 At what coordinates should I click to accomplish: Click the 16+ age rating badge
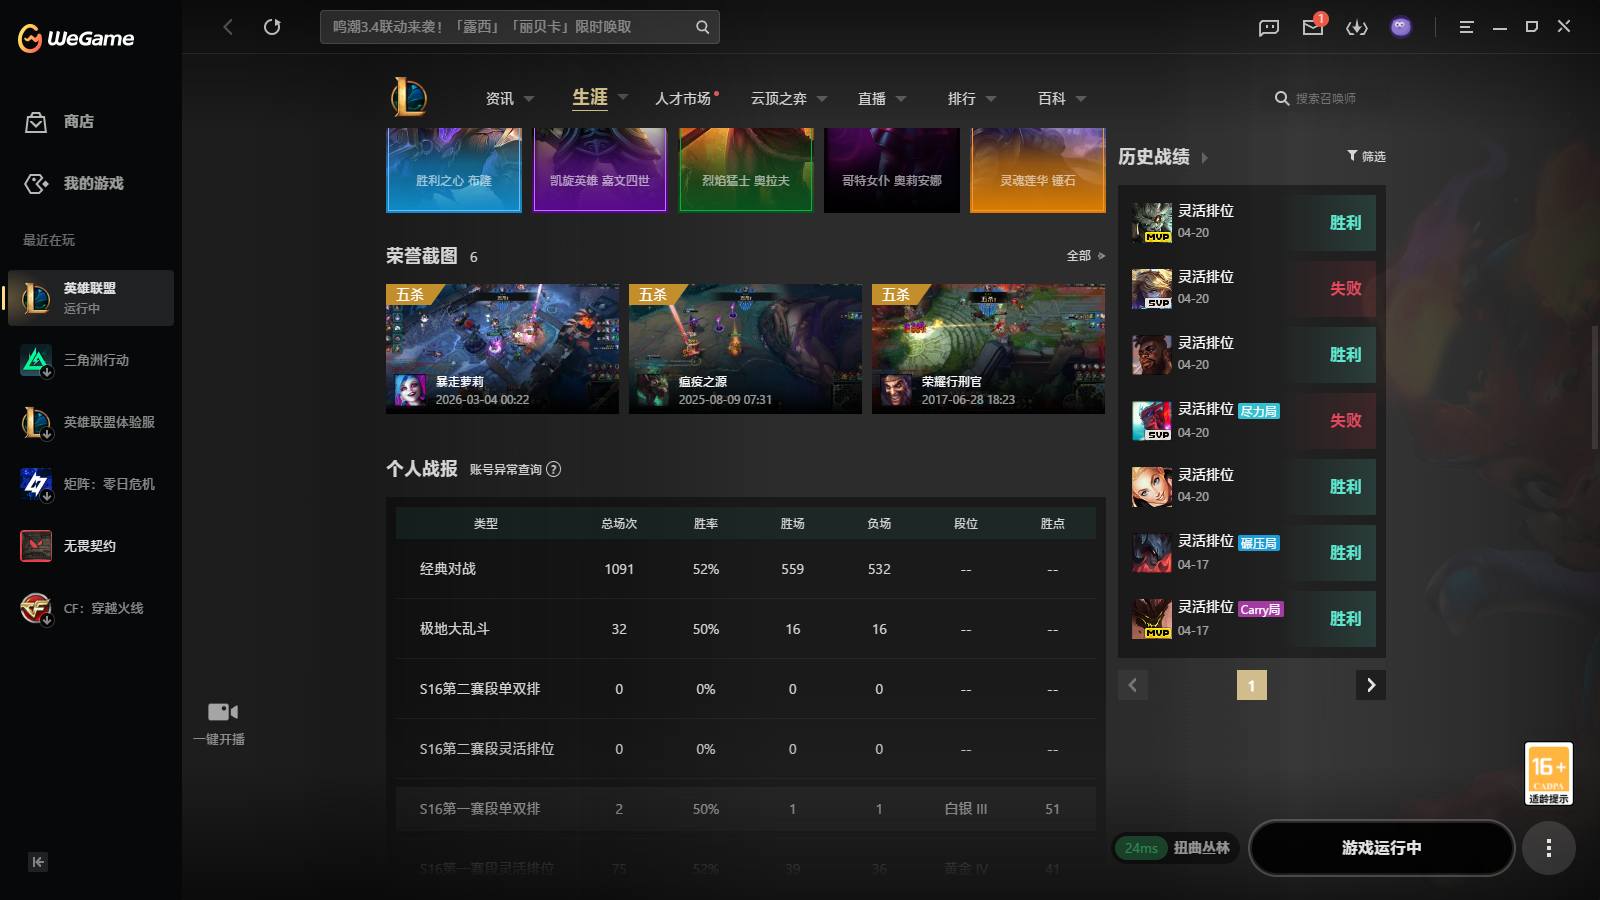click(1549, 773)
